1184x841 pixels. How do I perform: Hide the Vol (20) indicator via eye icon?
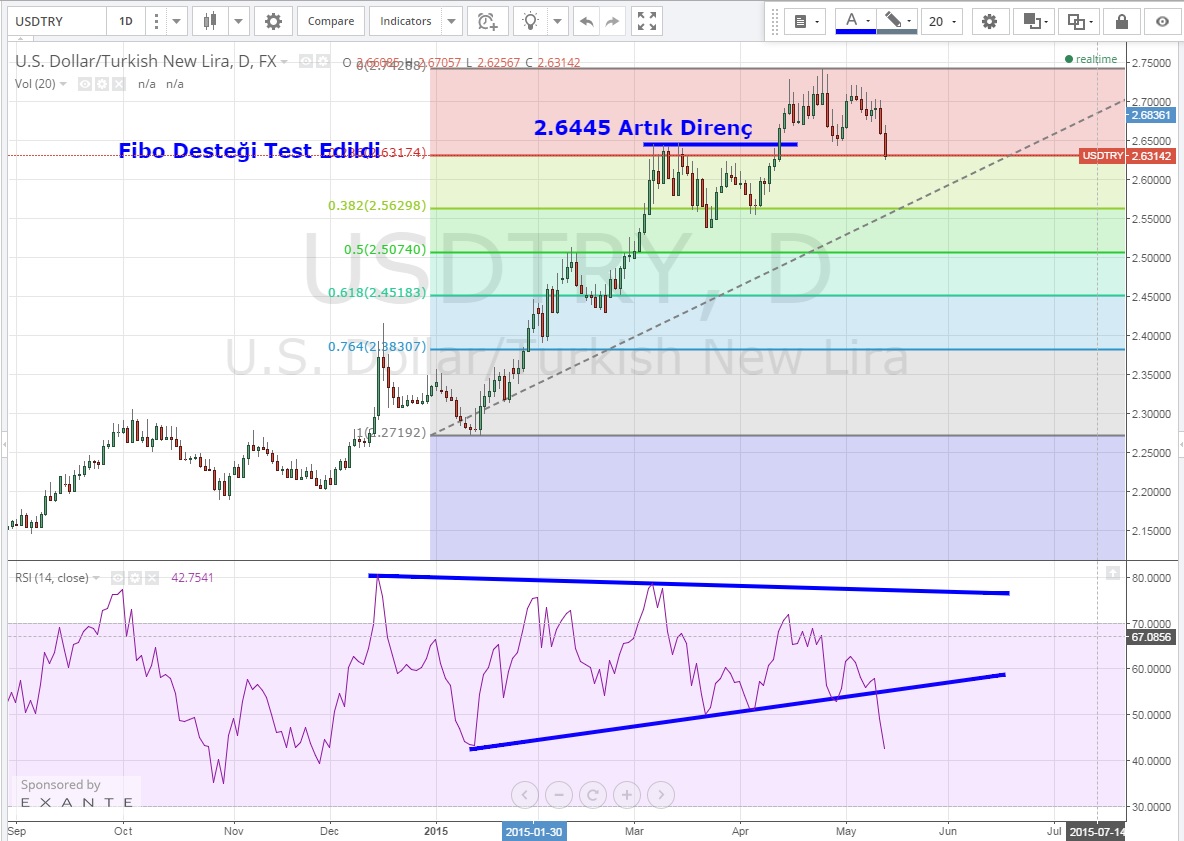tap(85, 84)
